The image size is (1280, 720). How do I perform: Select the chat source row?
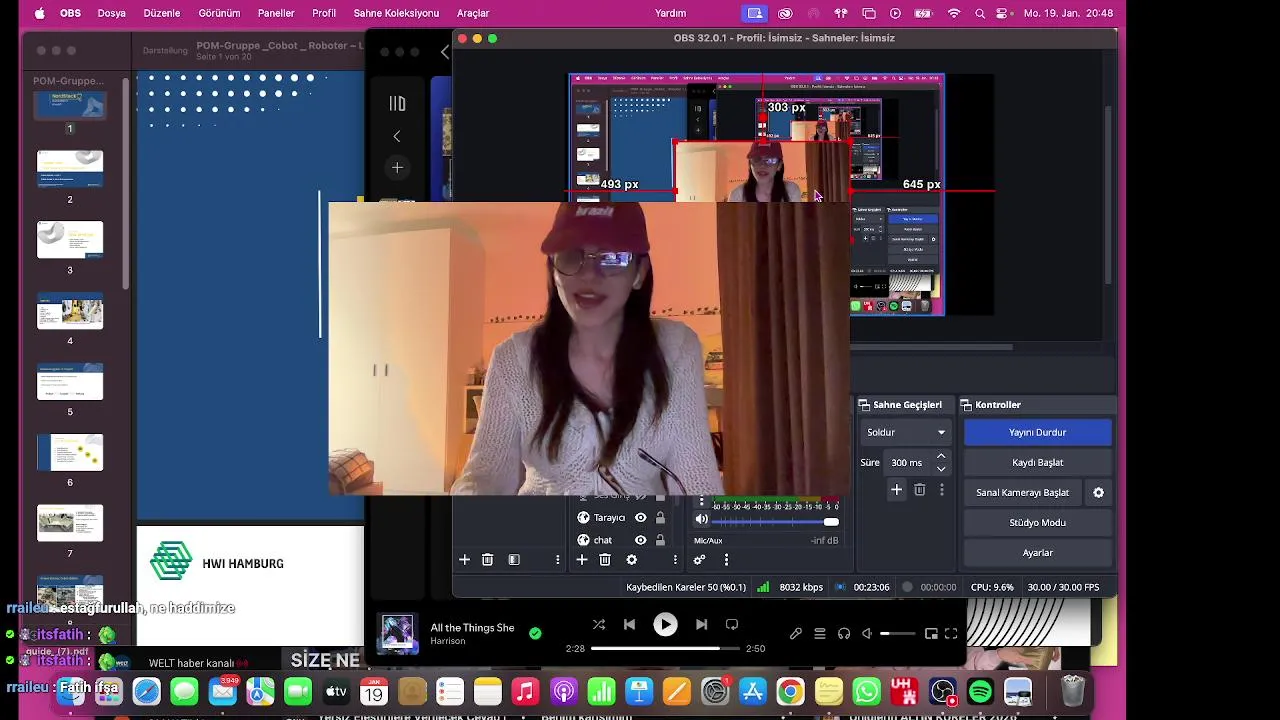coord(622,540)
